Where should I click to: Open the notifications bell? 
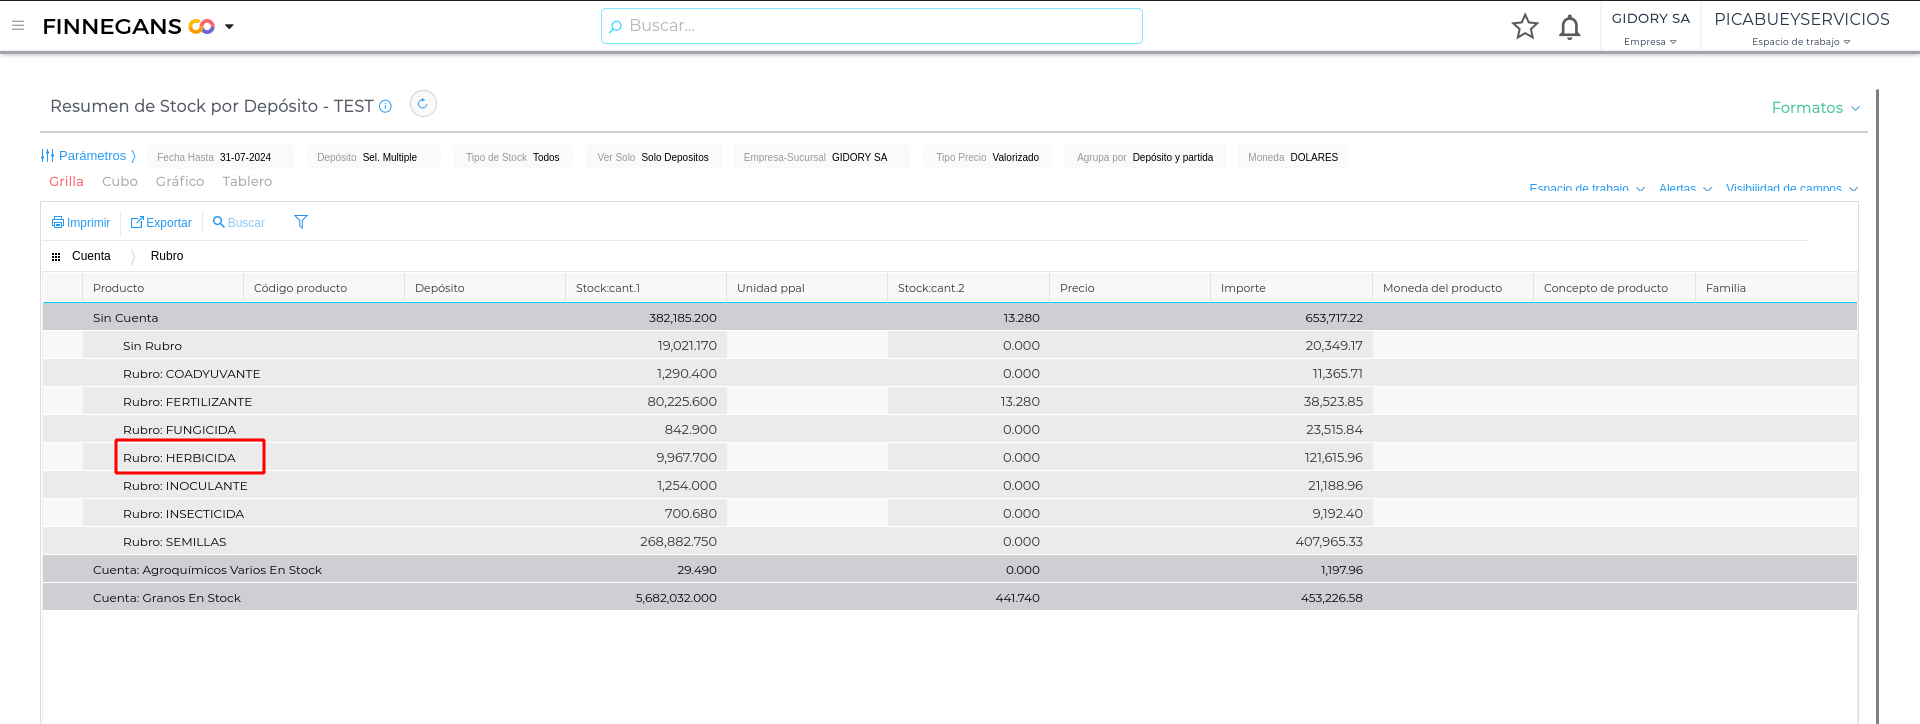(1569, 27)
